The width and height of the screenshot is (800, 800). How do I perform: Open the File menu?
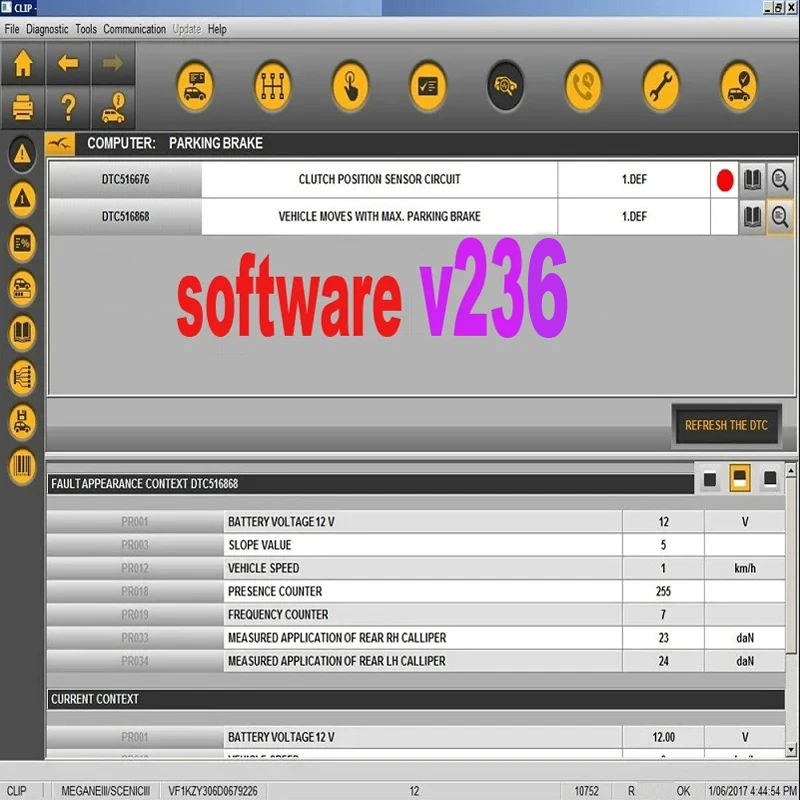pos(12,29)
